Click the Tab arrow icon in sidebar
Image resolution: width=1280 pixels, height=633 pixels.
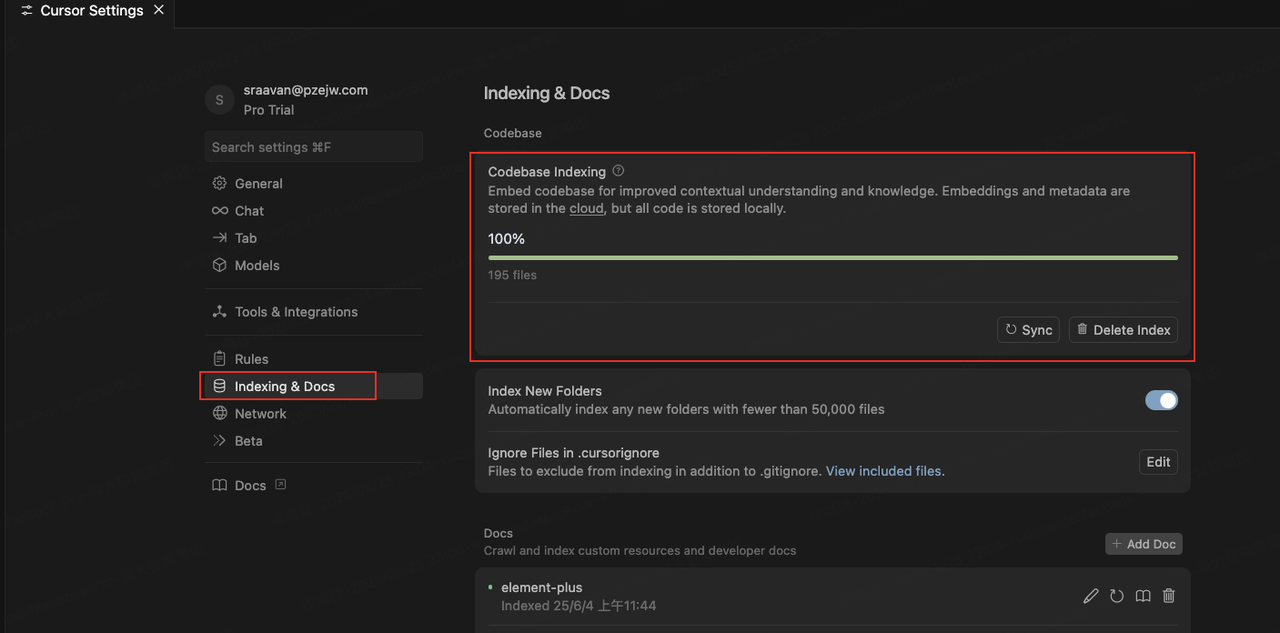pos(219,238)
